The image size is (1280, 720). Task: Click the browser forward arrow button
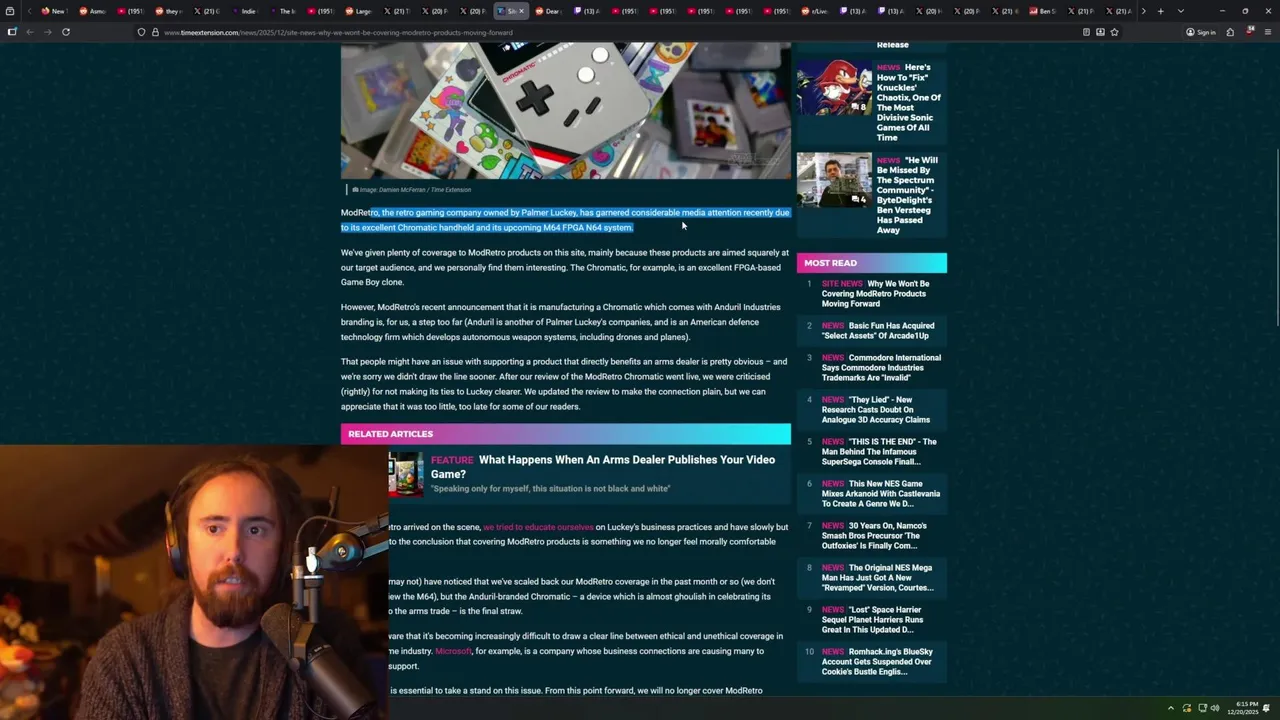[47, 32]
